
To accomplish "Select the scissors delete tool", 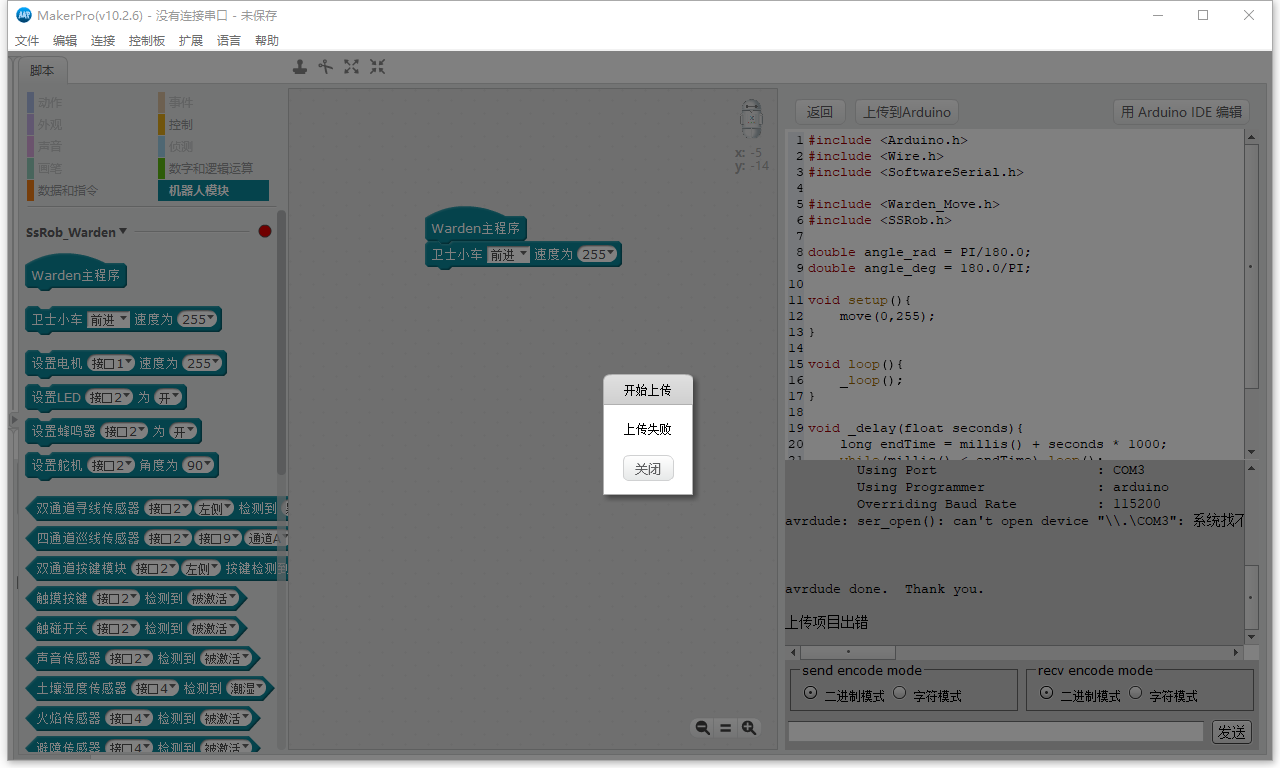I will 326,66.
